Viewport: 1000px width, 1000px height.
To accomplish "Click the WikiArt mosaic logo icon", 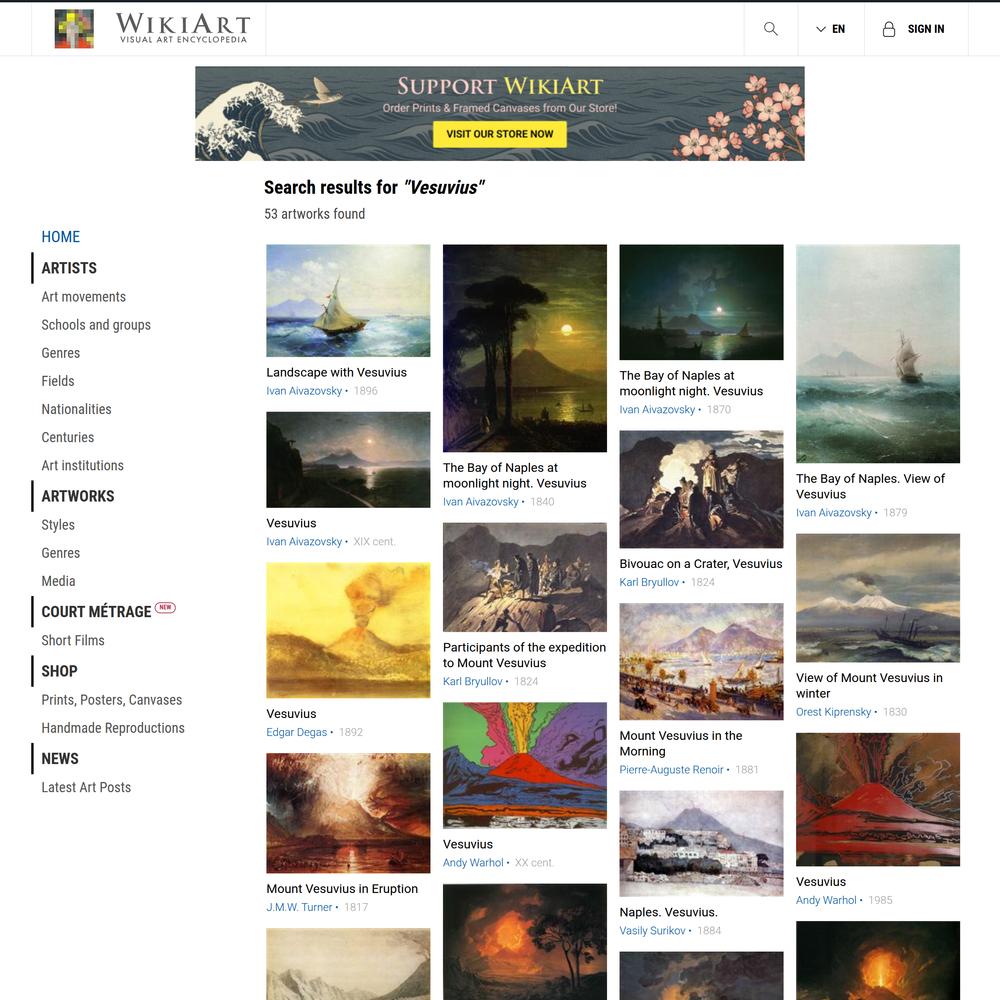I will pos(74,29).
